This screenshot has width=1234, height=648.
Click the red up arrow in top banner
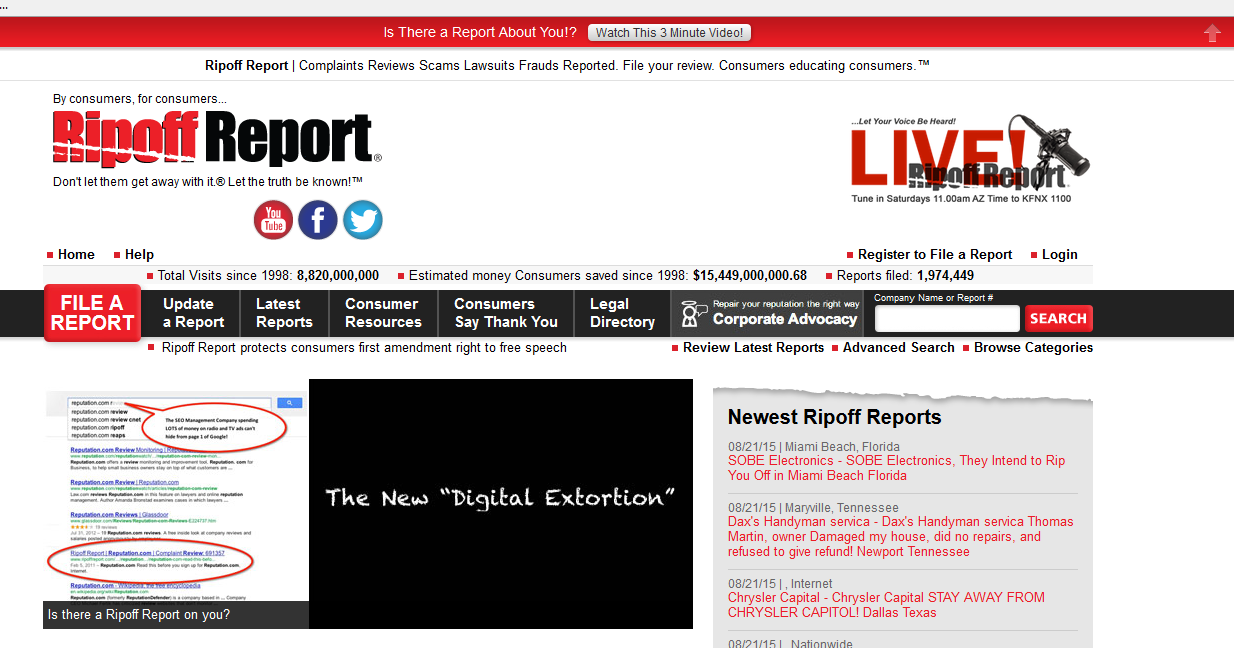click(x=1212, y=33)
